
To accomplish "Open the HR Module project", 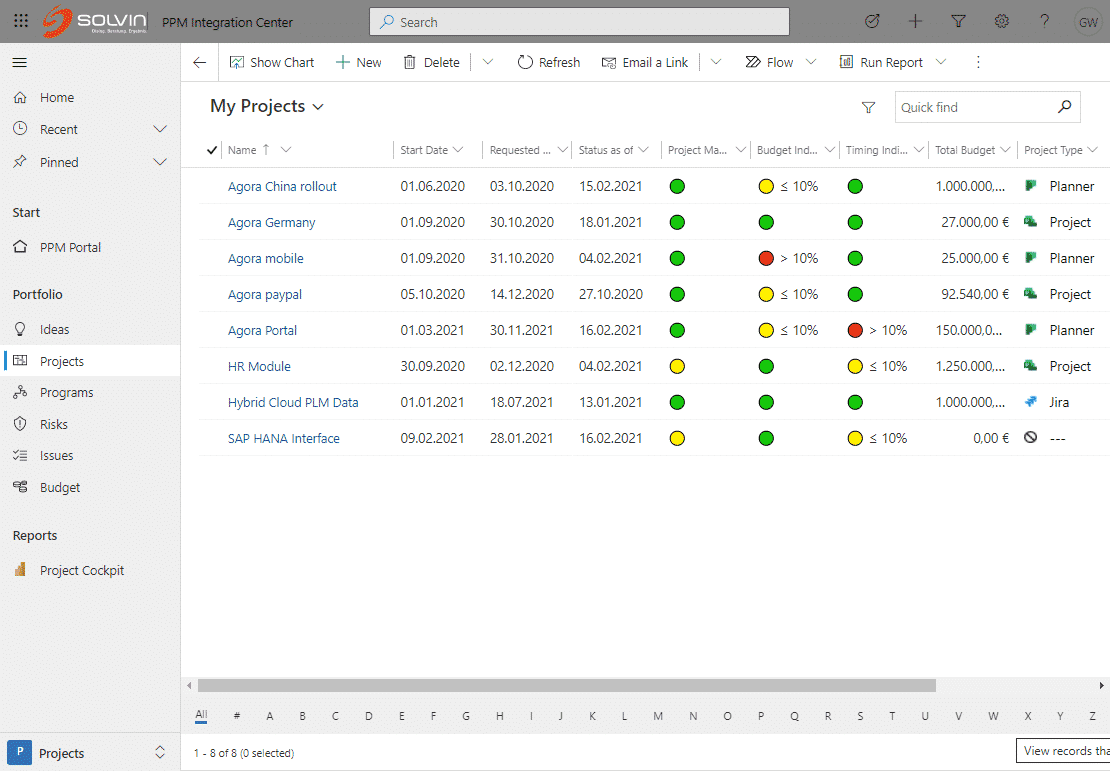I will coord(259,366).
